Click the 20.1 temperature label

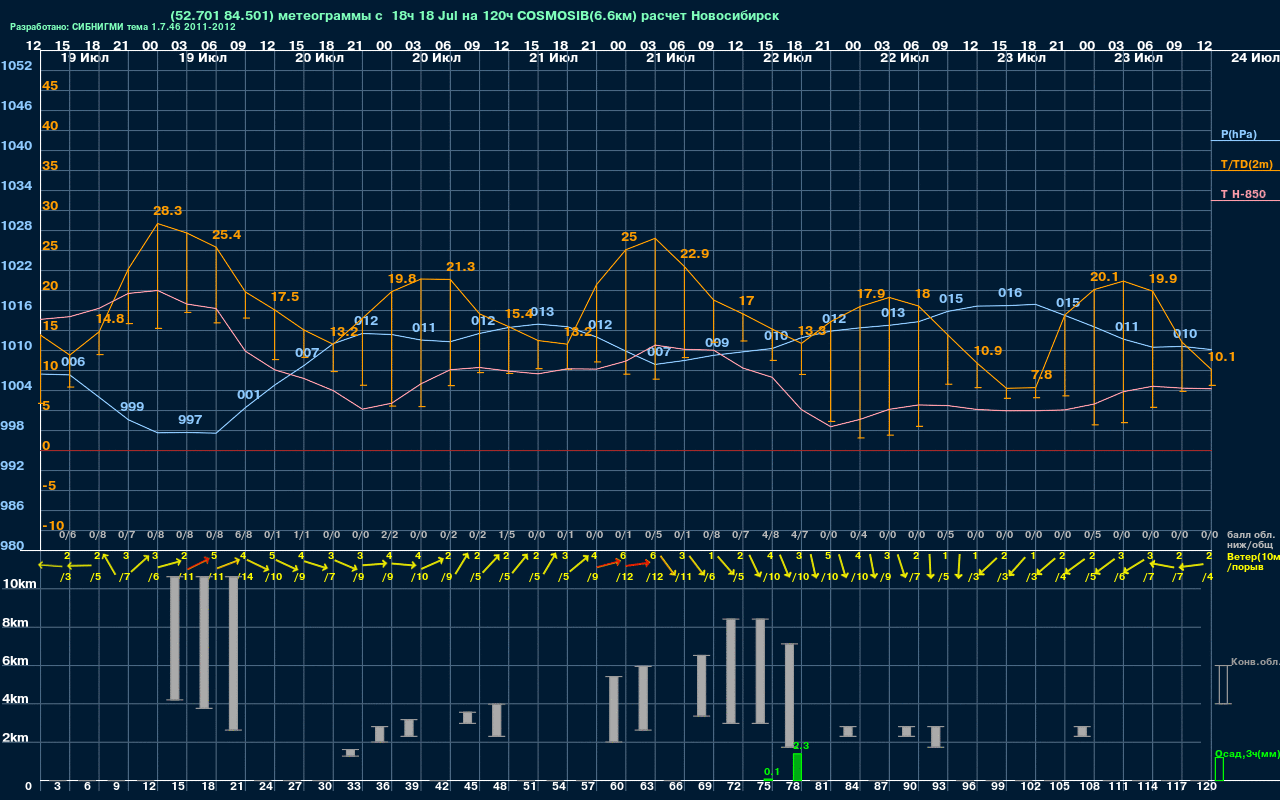click(x=1104, y=277)
